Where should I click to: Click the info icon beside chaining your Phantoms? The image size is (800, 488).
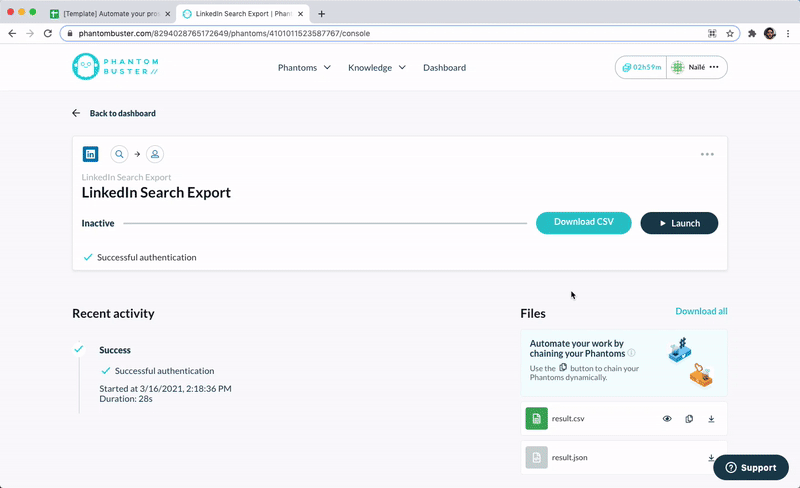[632, 353]
